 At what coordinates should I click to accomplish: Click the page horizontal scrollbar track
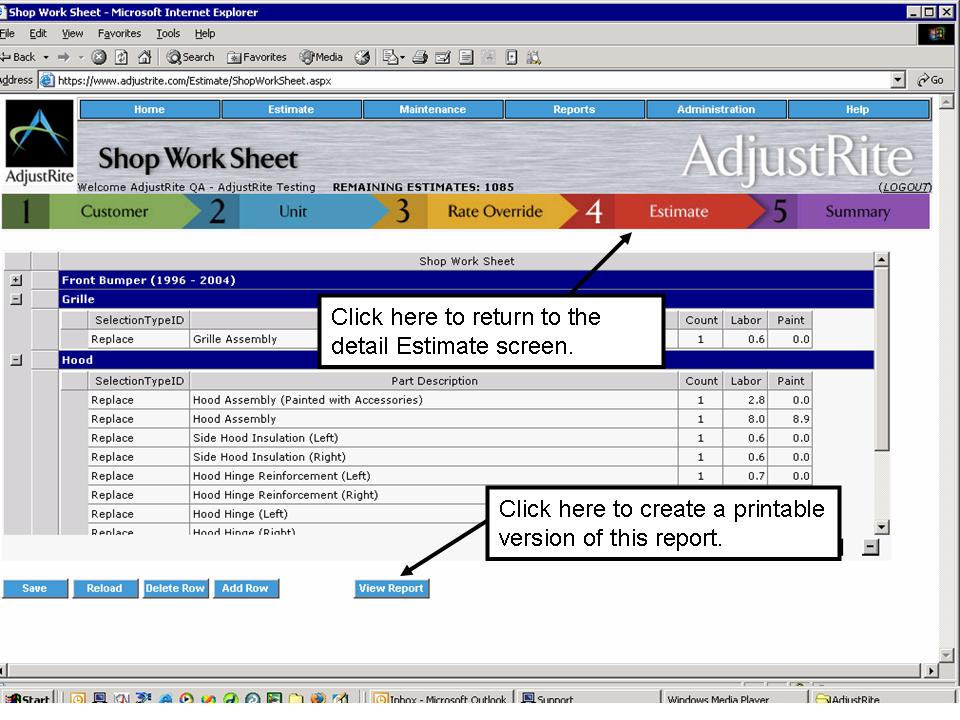point(463,670)
